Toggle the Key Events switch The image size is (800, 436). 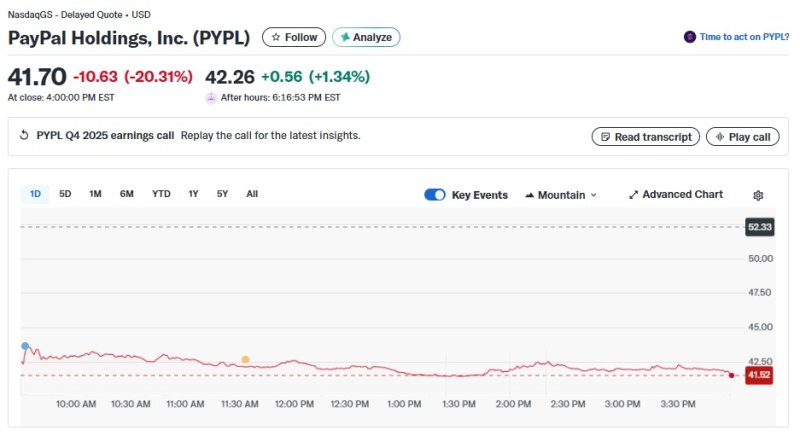(x=435, y=195)
